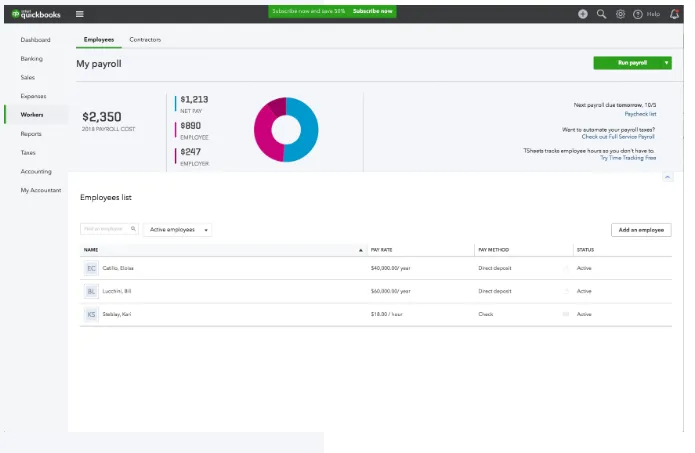Open Banking in the sidebar
Screen dimensions: 695x453
[31, 59]
